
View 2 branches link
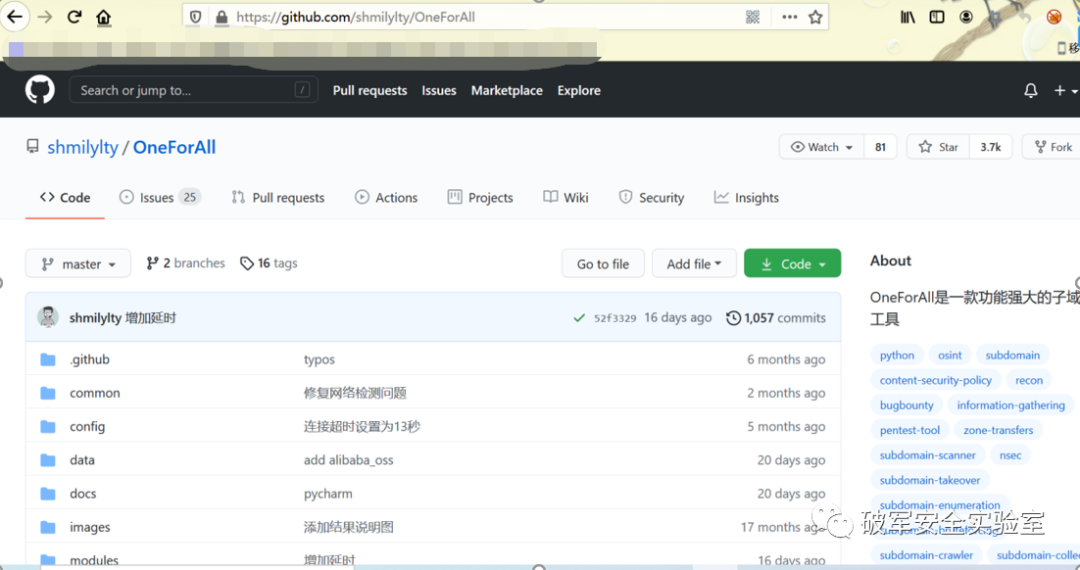tap(186, 263)
